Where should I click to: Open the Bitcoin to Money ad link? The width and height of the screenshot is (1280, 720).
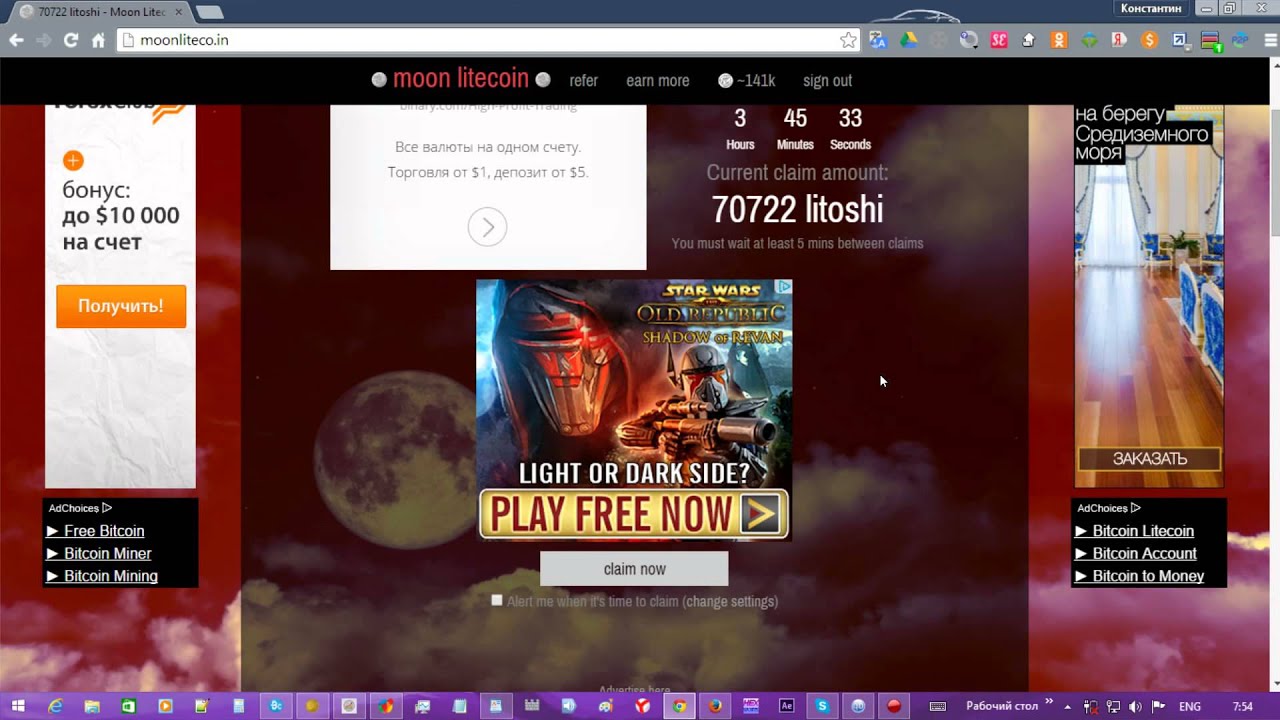(x=1148, y=576)
